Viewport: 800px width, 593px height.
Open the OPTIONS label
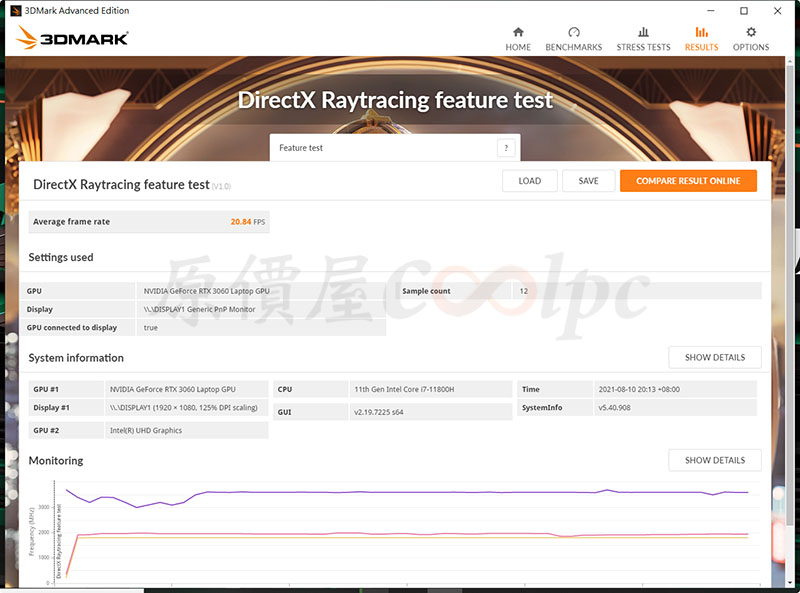[751, 47]
